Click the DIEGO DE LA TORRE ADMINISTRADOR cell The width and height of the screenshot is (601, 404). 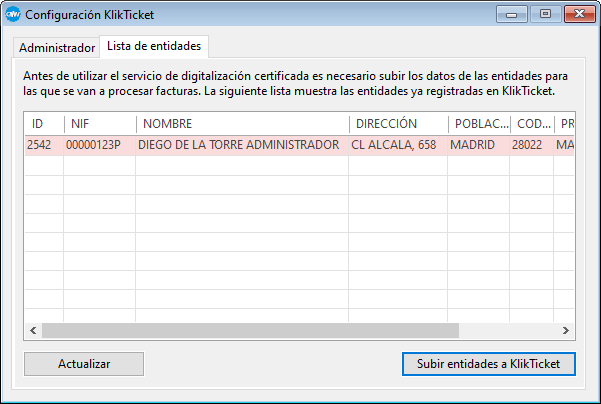(x=239, y=145)
